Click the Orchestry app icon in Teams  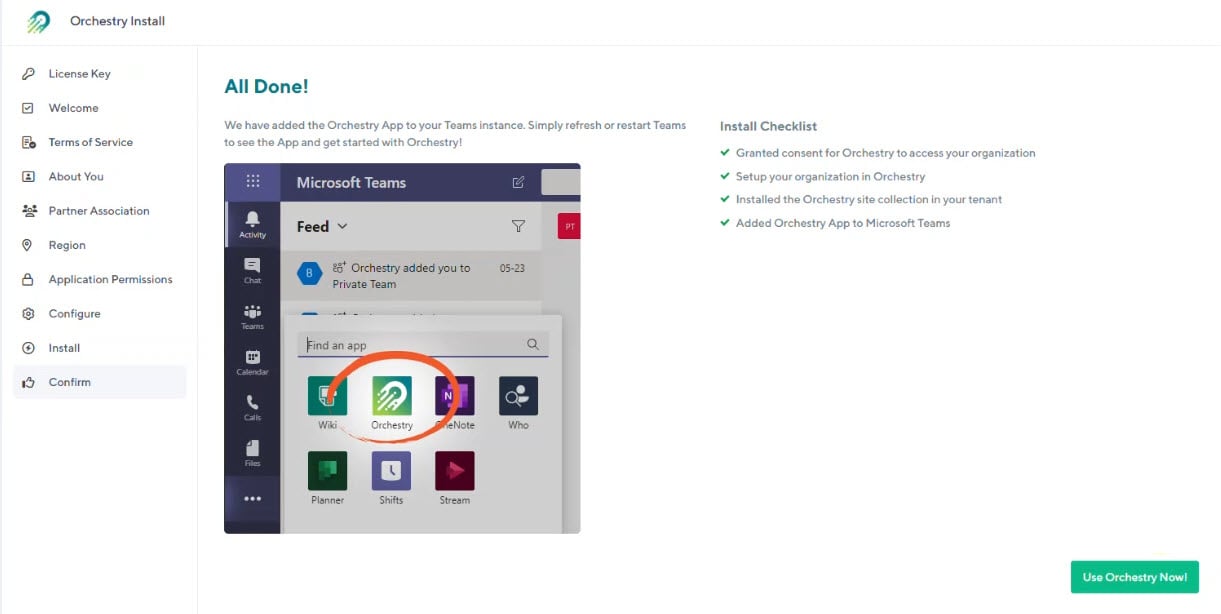[391, 396]
